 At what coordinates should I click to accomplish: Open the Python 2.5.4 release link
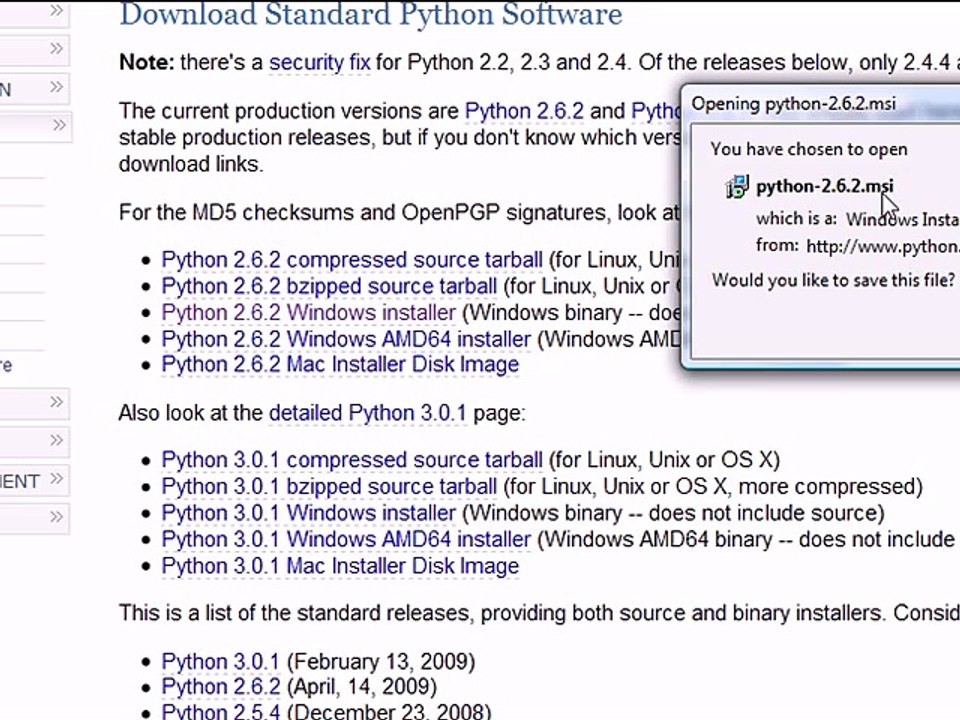[x=220, y=712]
